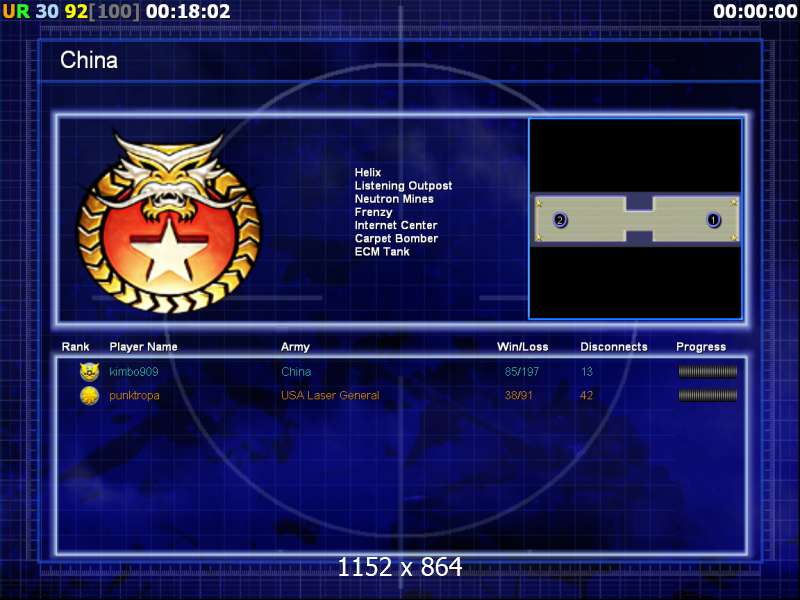Click the Army column header
This screenshot has height=600, width=800.
coord(295,347)
